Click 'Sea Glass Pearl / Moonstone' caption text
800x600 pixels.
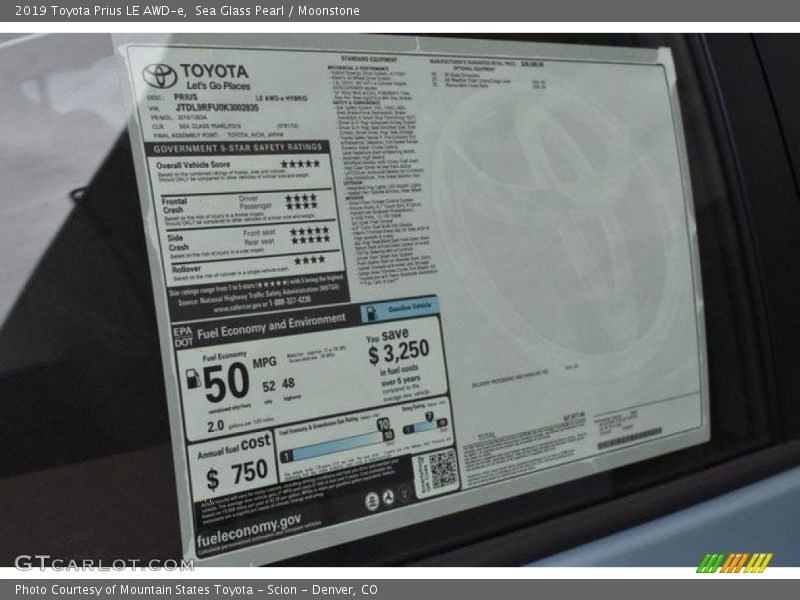point(277,11)
